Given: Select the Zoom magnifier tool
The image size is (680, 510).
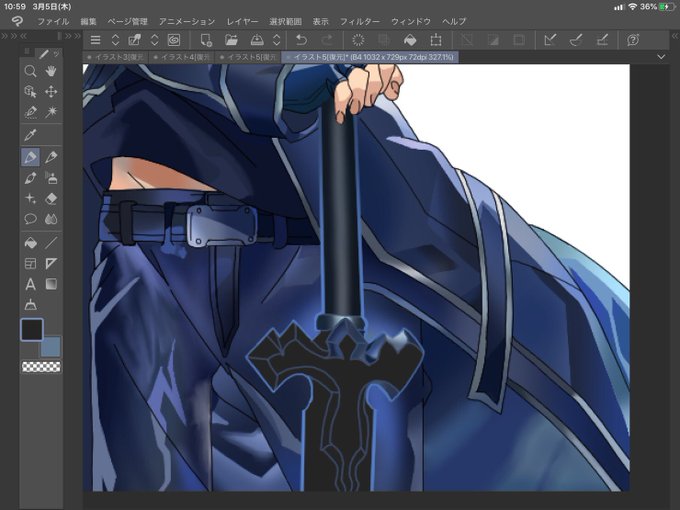Looking at the screenshot, I should pyautogui.click(x=30, y=71).
